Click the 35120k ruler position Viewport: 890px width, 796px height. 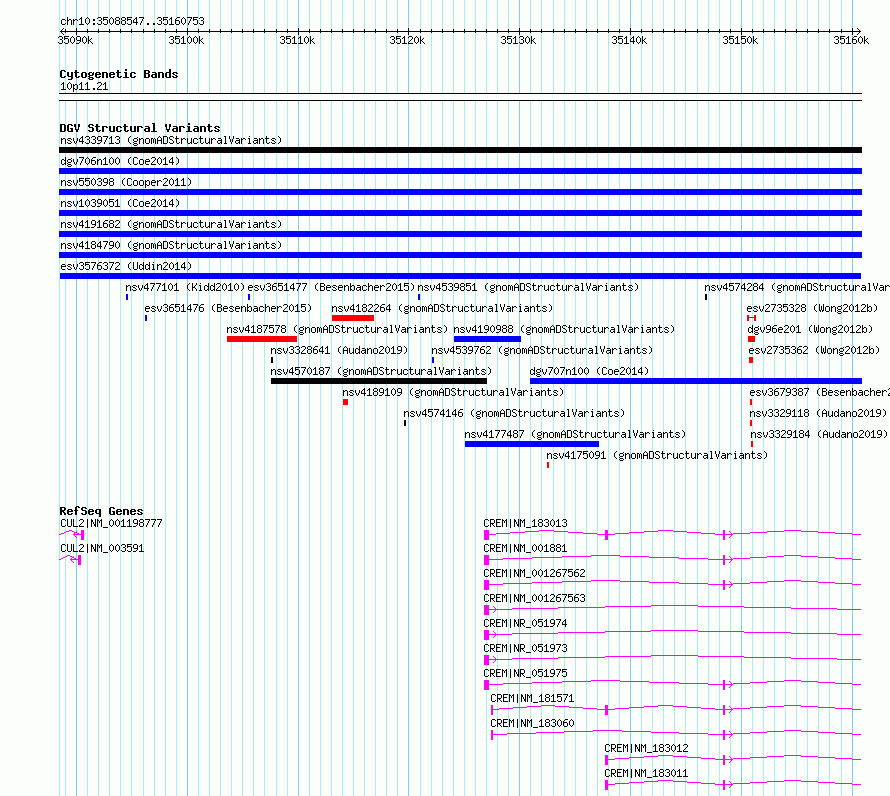(407, 40)
